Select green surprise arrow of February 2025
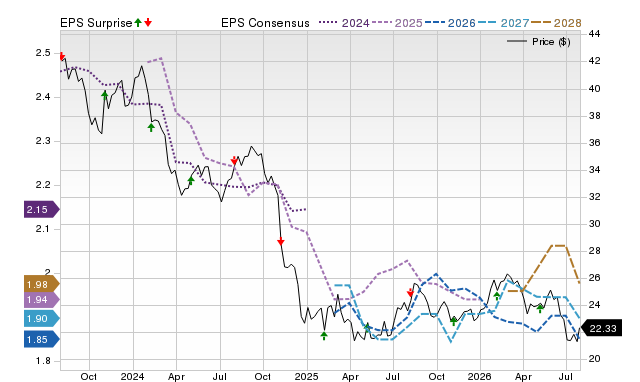The image size is (640, 382). pyautogui.click(x=324, y=335)
